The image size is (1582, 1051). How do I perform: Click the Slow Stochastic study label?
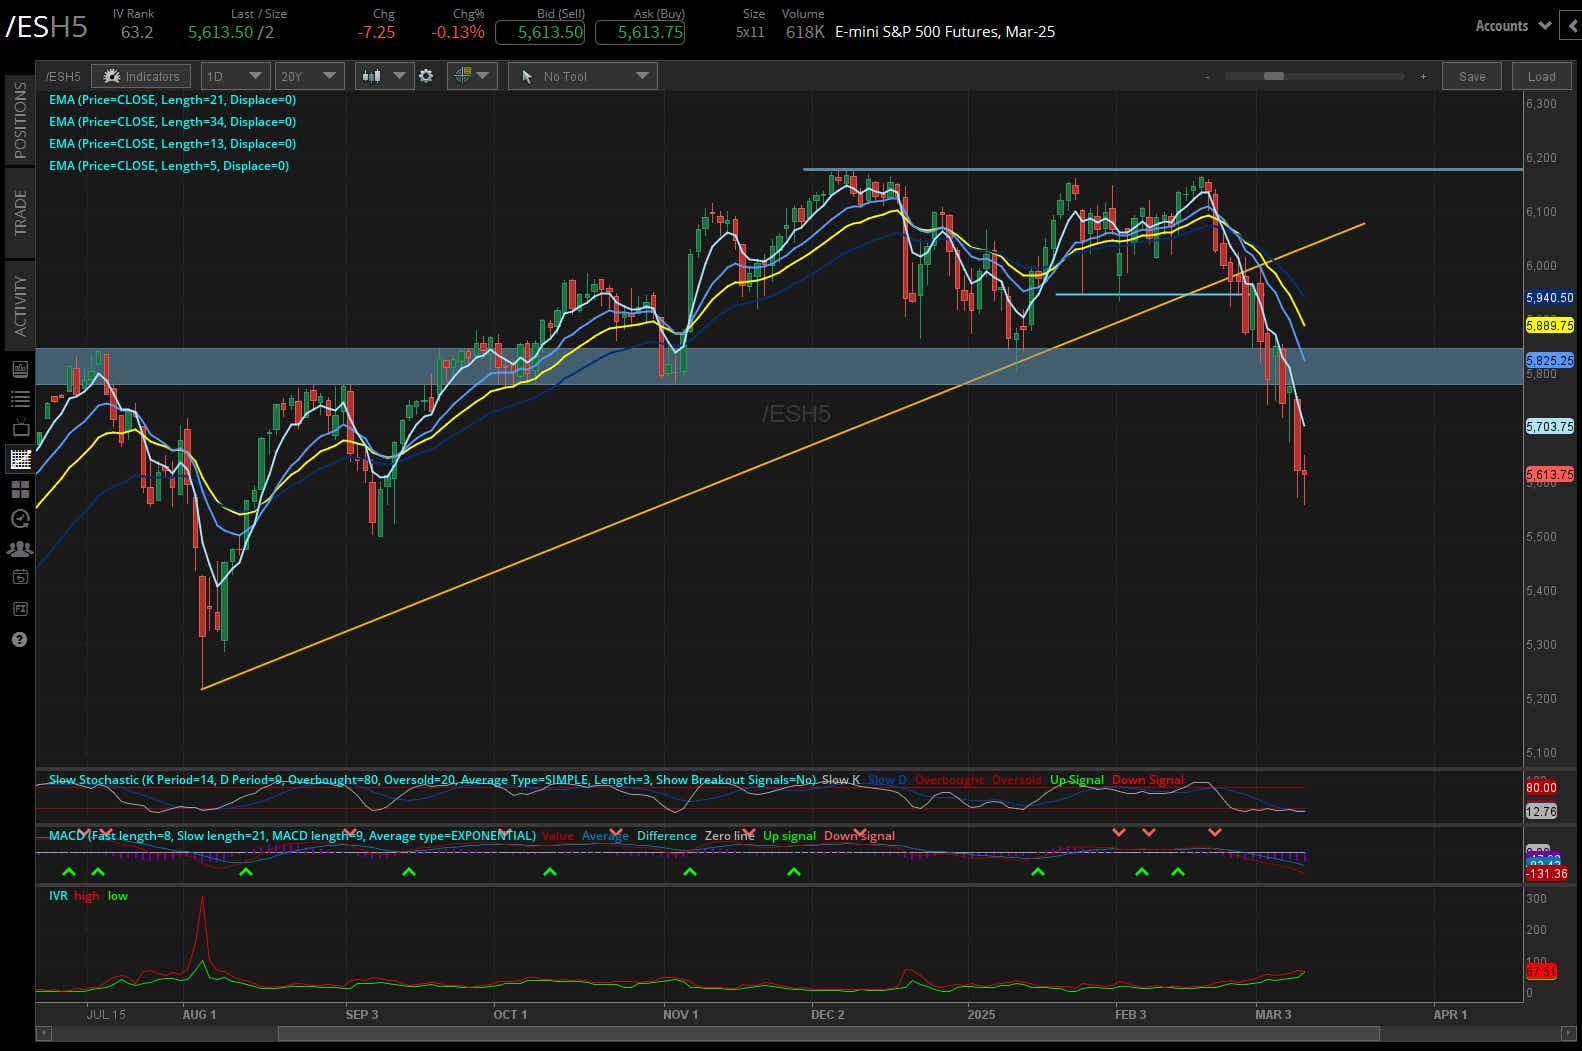click(x=432, y=780)
